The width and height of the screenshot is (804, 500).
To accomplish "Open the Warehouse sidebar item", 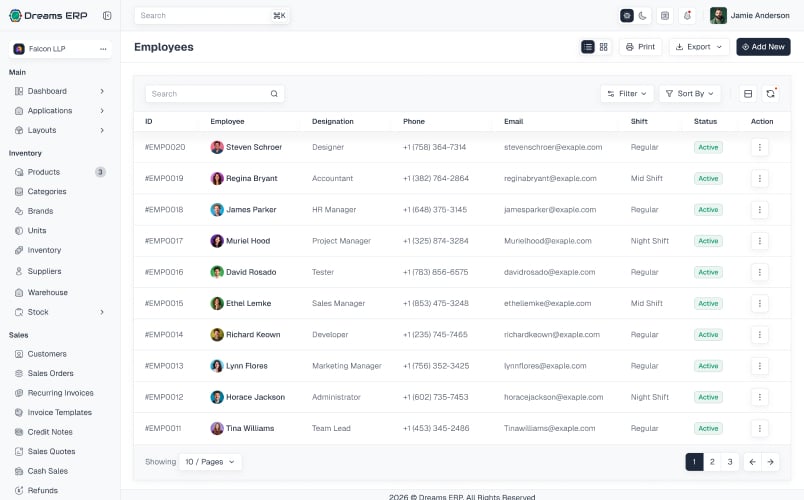I will coord(48,292).
